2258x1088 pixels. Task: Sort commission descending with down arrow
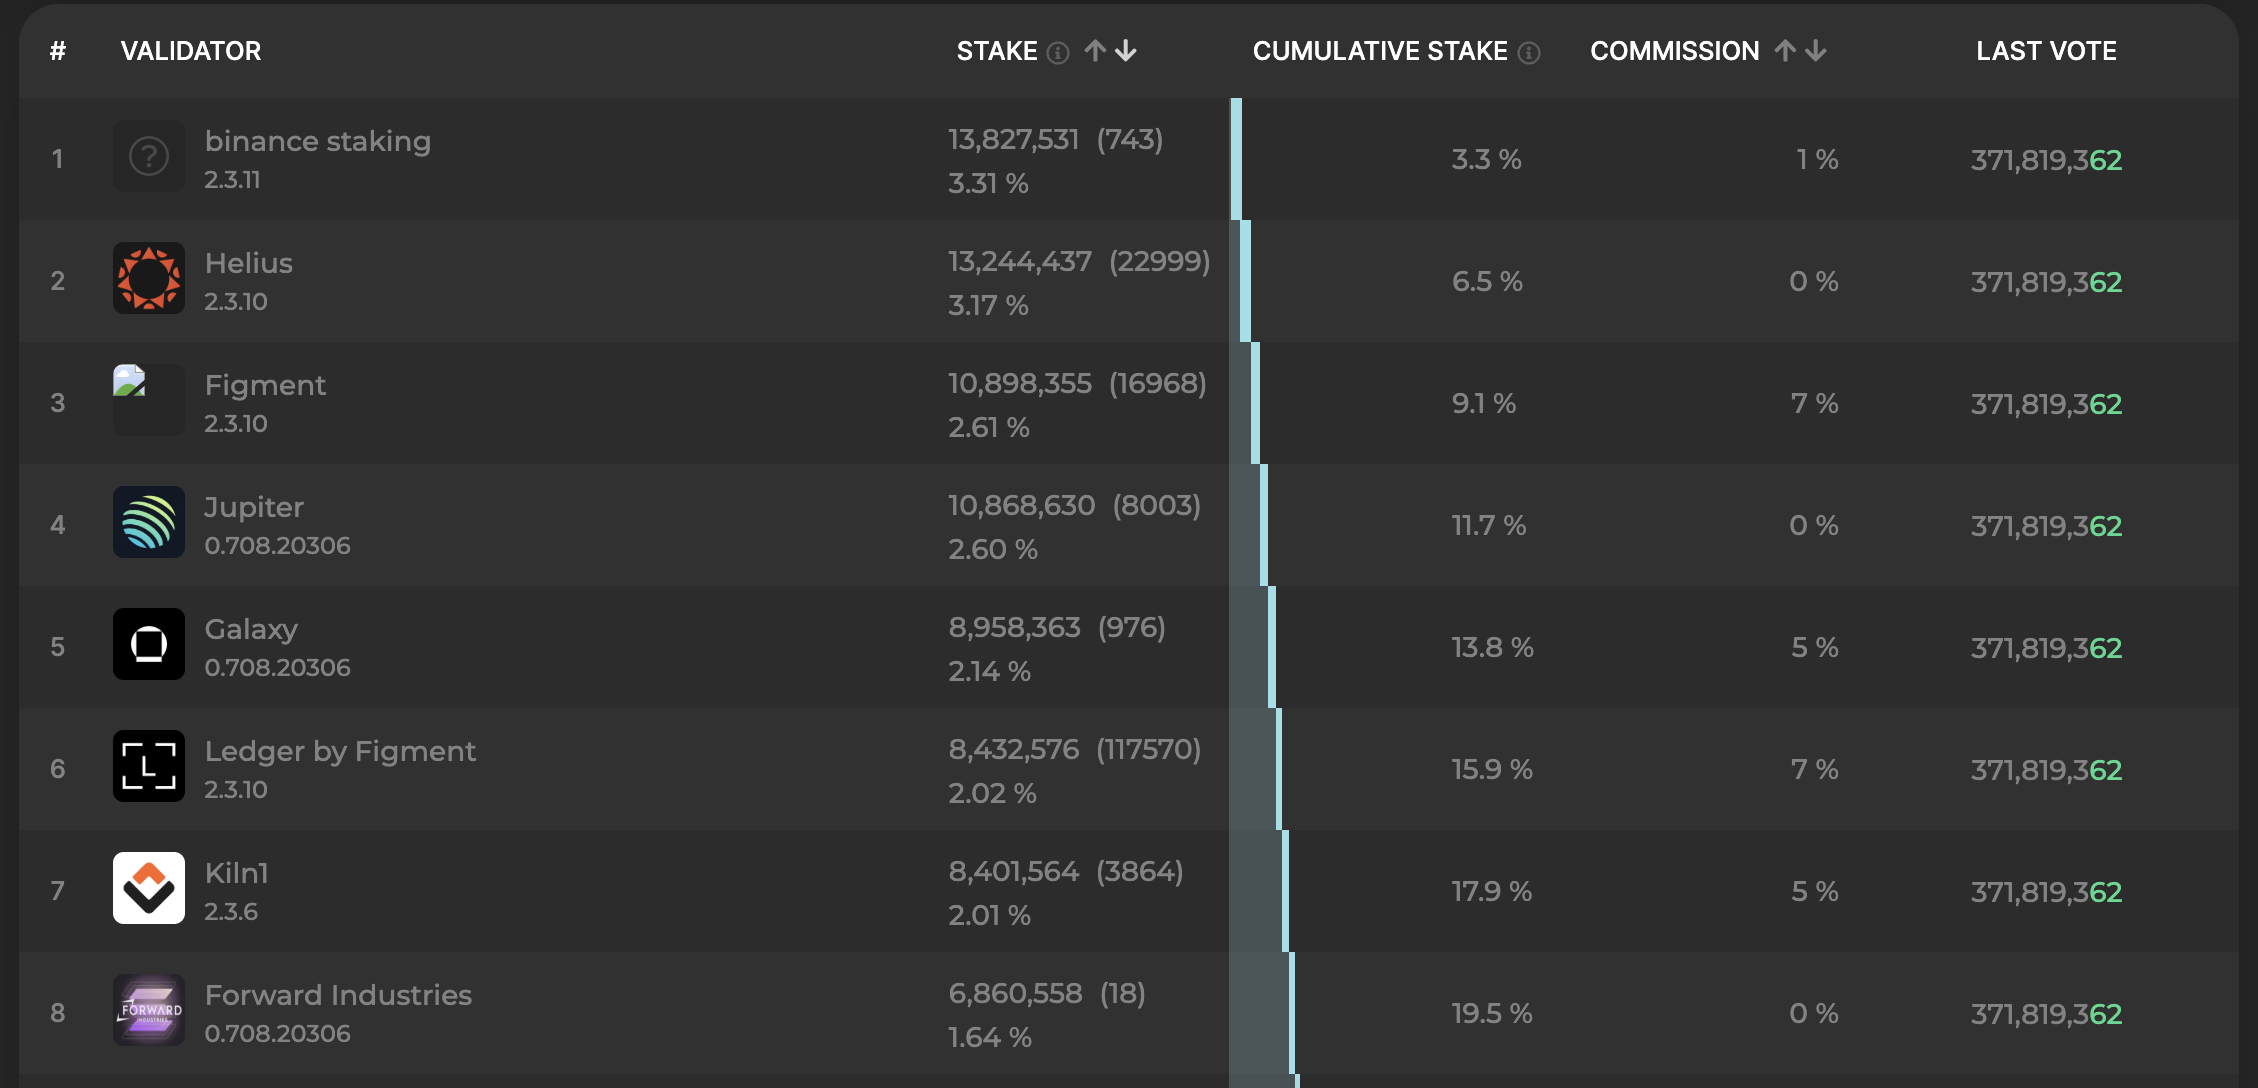coord(1816,51)
